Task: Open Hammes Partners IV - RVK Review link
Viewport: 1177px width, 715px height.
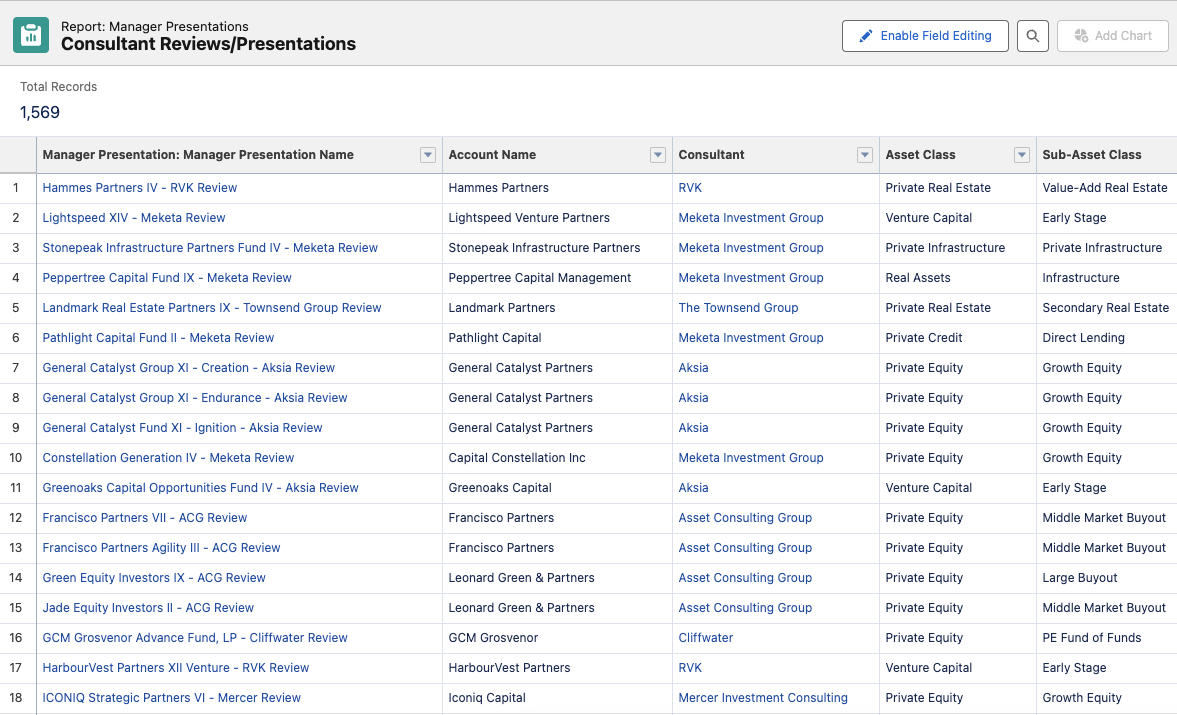Action: tap(140, 188)
